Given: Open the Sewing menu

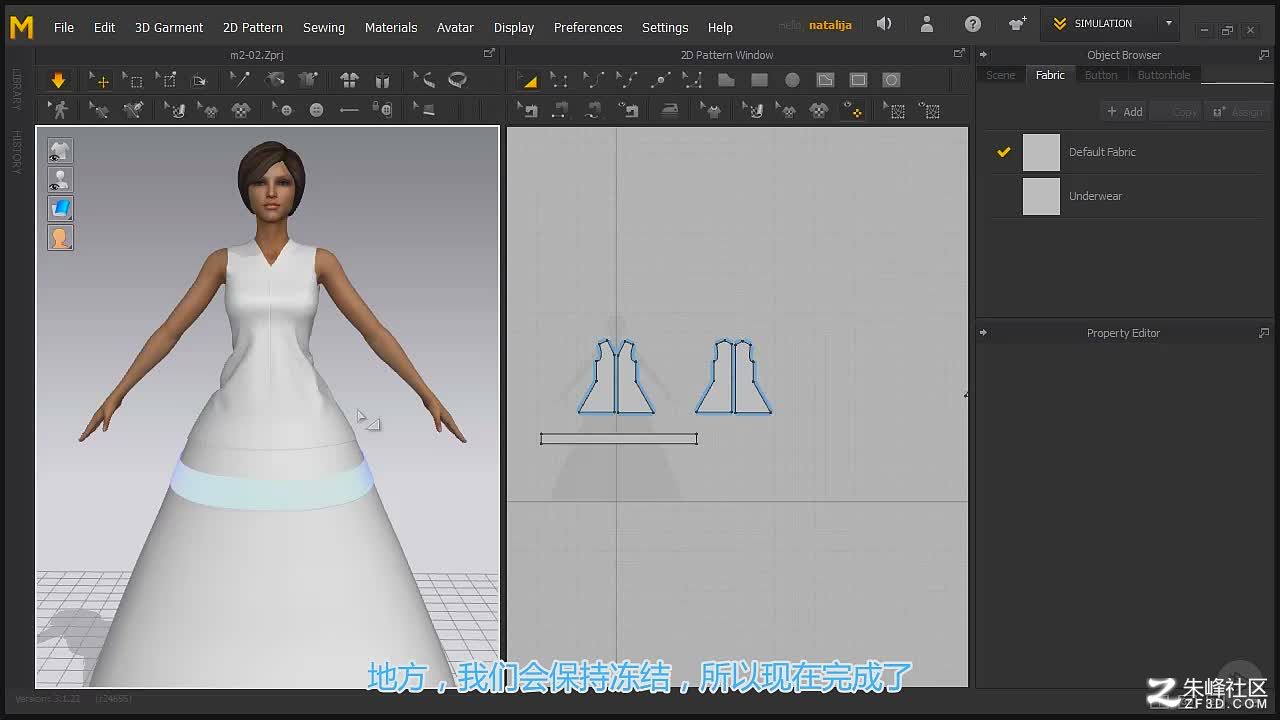Looking at the screenshot, I should pos(324,27).
